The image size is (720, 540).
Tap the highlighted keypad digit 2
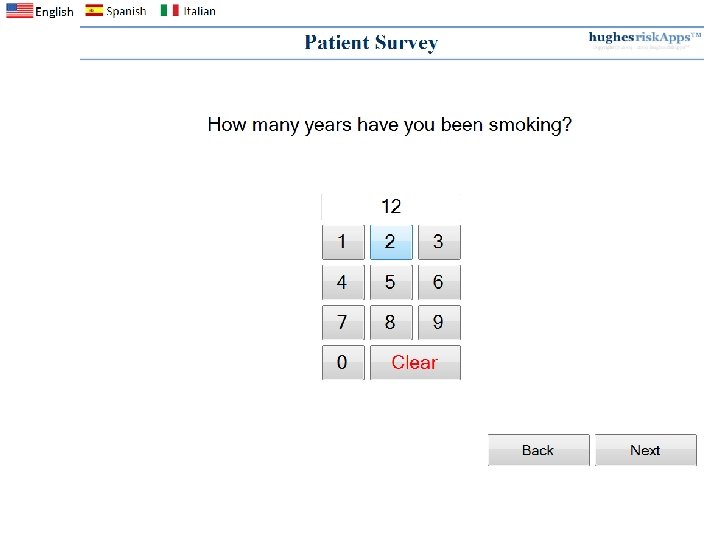pyautogui.click(x=391, y=242)
